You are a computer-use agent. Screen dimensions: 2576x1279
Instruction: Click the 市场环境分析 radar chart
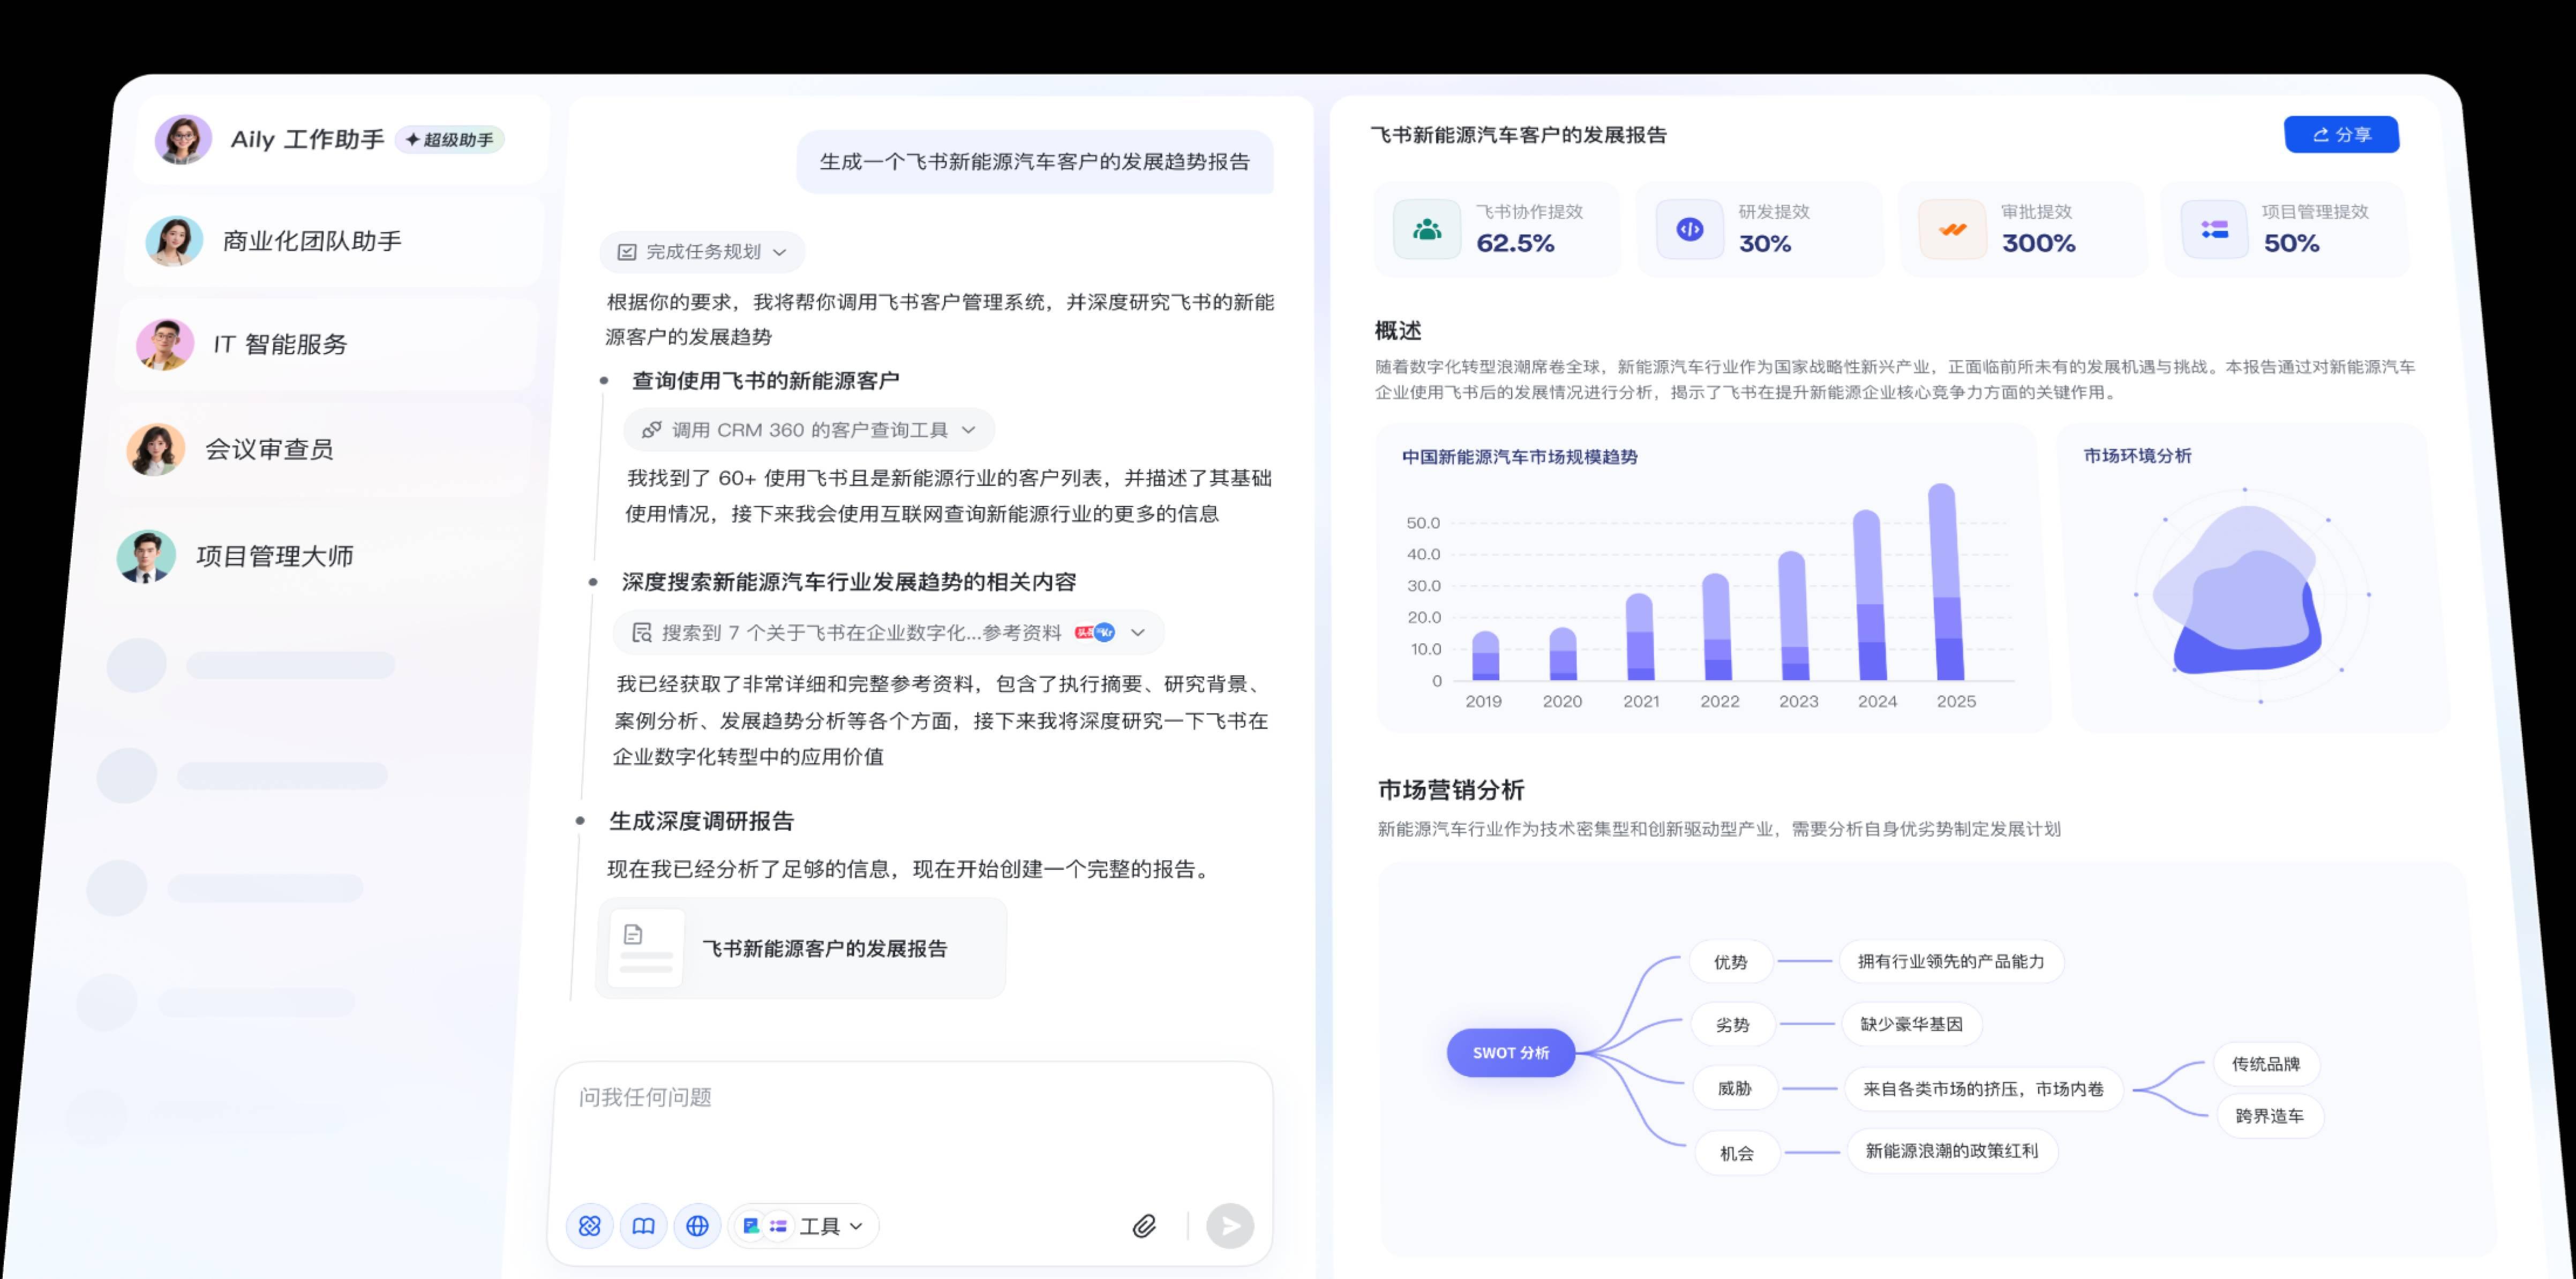[2252, 594]
